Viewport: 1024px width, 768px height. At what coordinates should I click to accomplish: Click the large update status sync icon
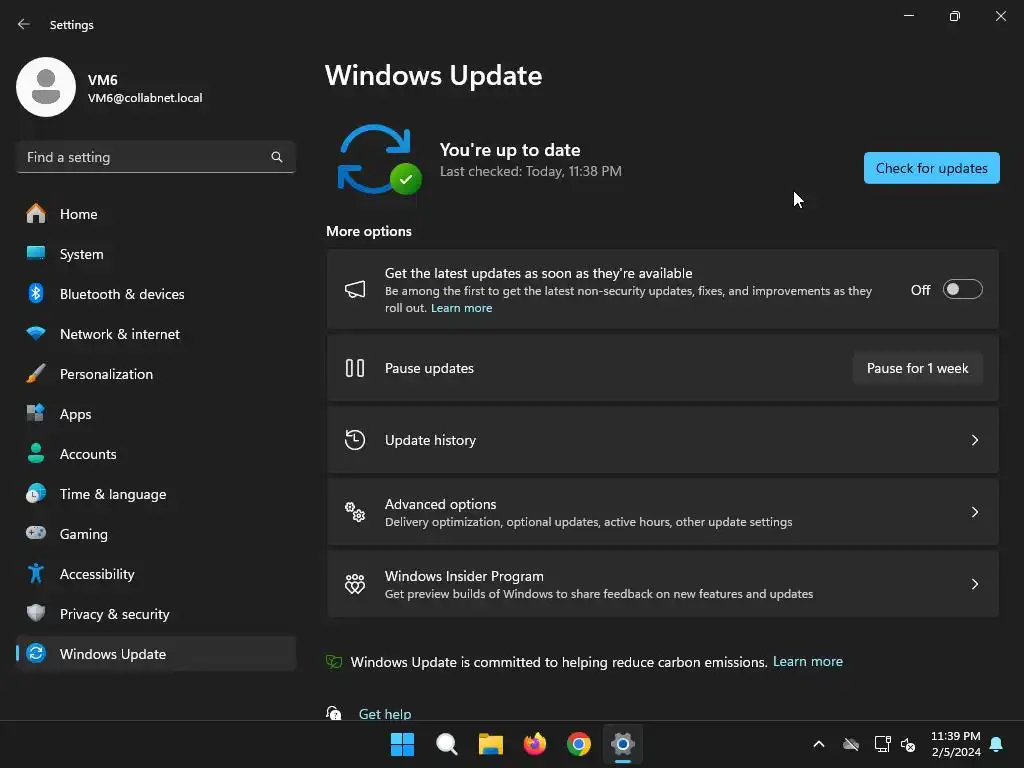tap(379, 160)
